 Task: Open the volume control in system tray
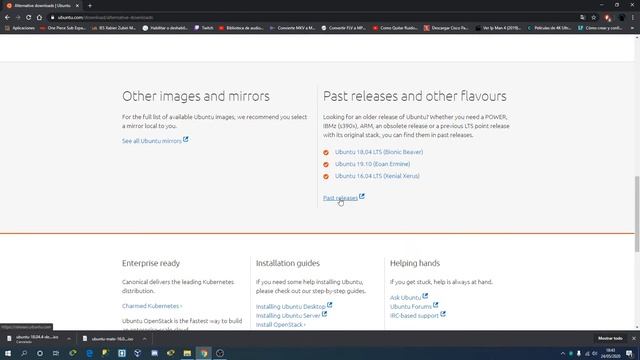595,353
